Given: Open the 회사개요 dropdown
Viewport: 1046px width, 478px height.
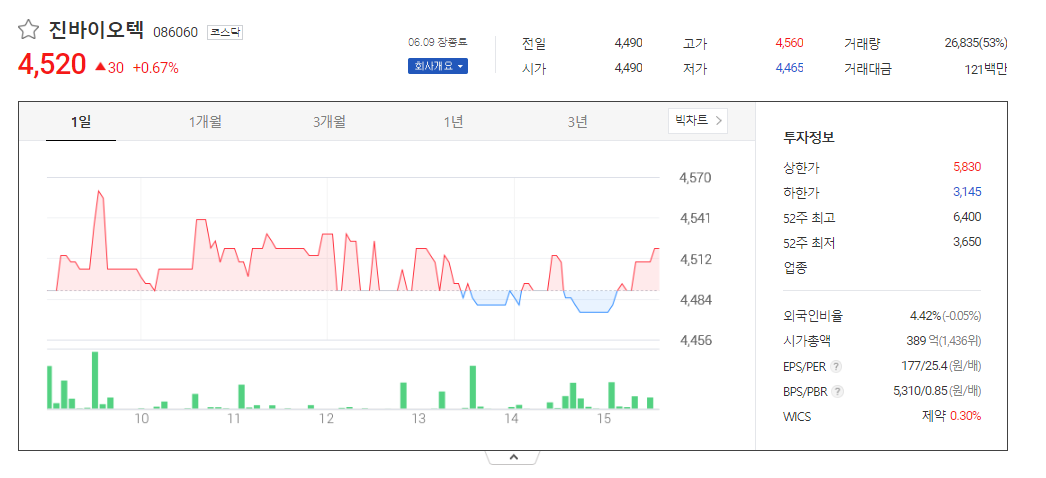Looking at the screenshot, I should 438,66.
